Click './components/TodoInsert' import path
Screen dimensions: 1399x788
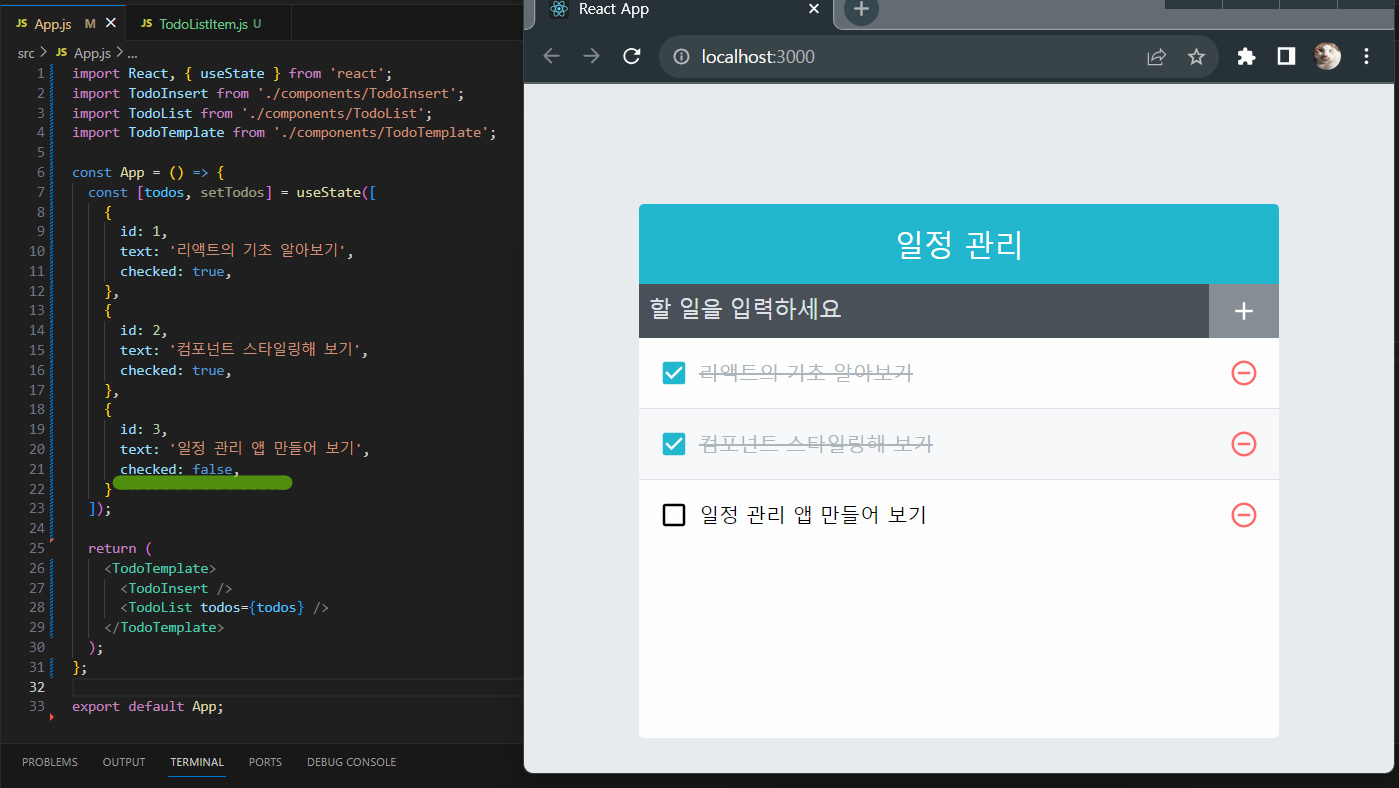[x=360, y=93]
